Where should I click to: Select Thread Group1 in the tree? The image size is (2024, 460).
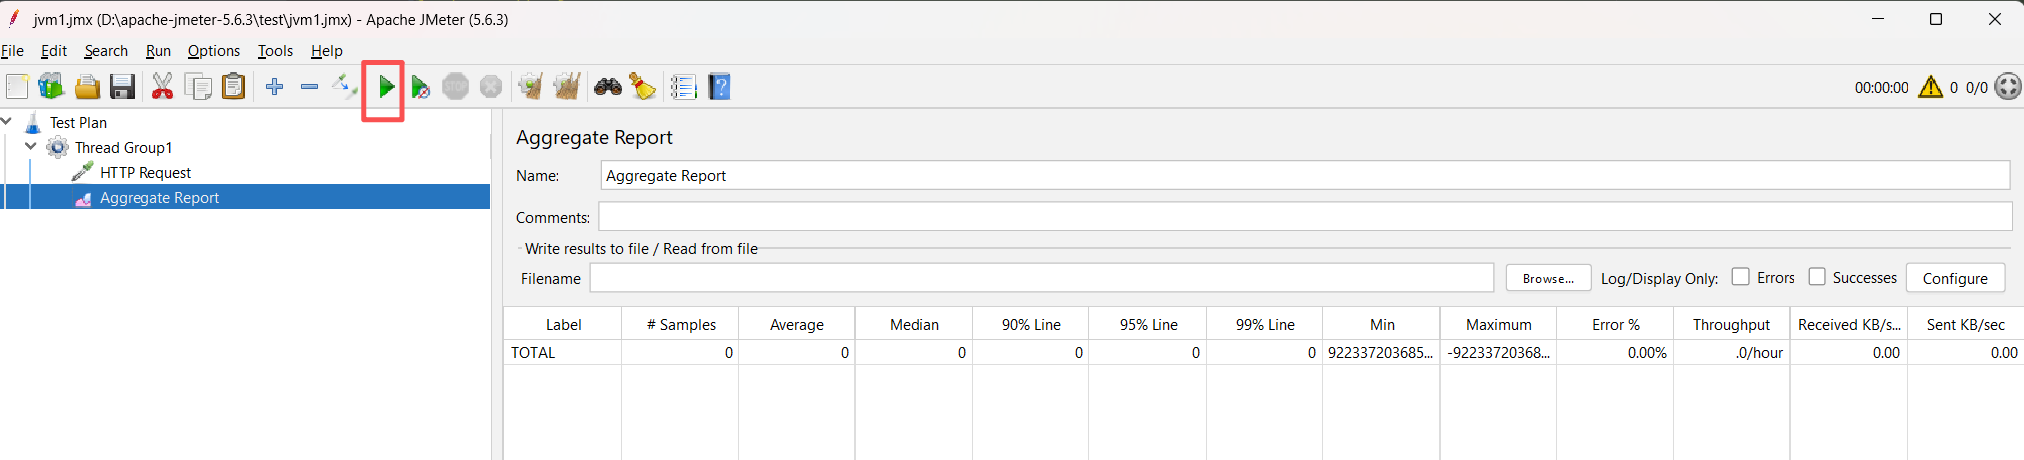[123, 147]
